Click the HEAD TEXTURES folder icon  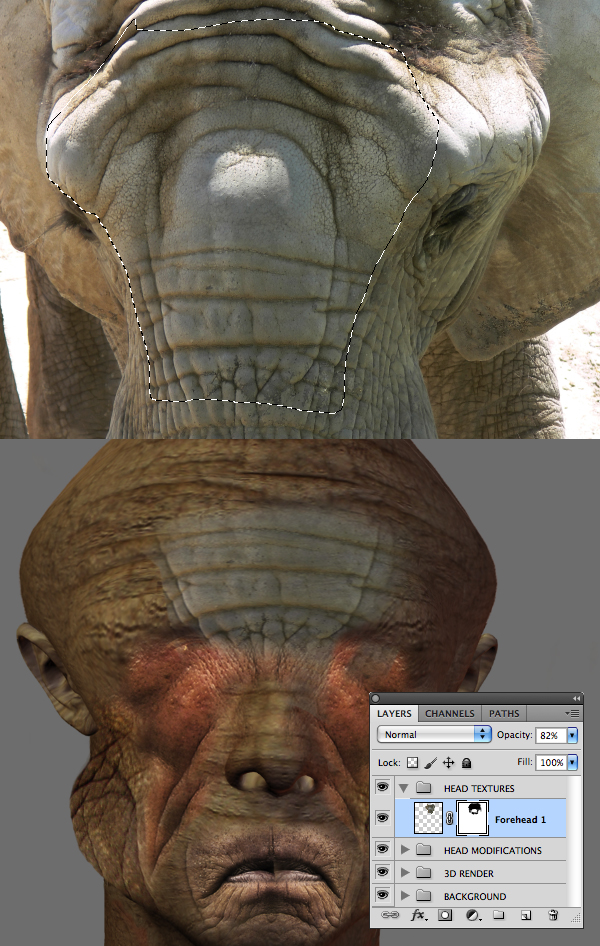(x=424, y=788)
